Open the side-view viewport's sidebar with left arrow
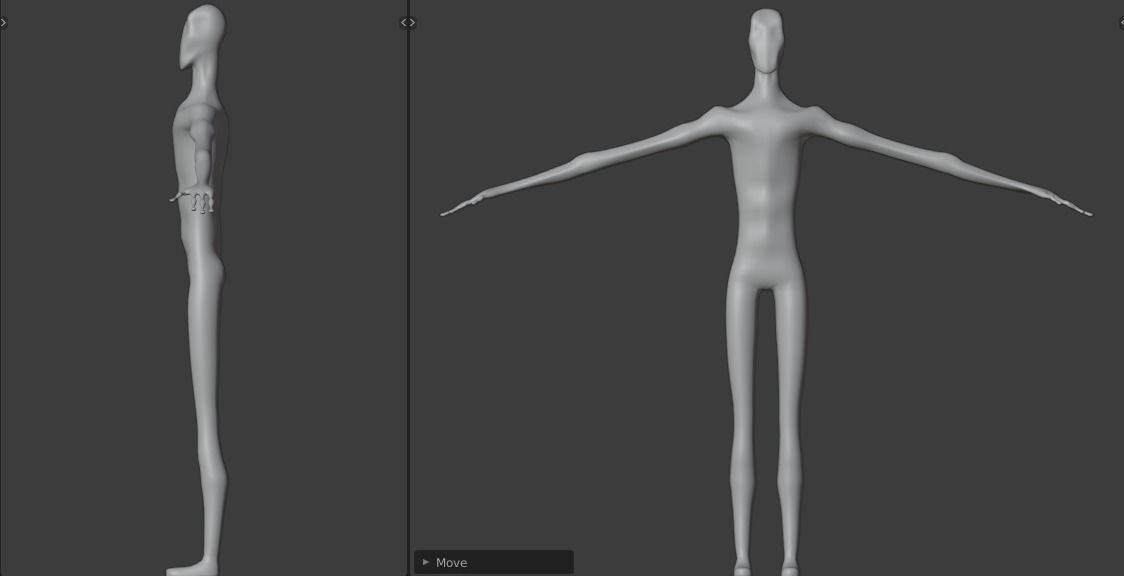This screenshot has width=1124, height=576. point(404,23)
